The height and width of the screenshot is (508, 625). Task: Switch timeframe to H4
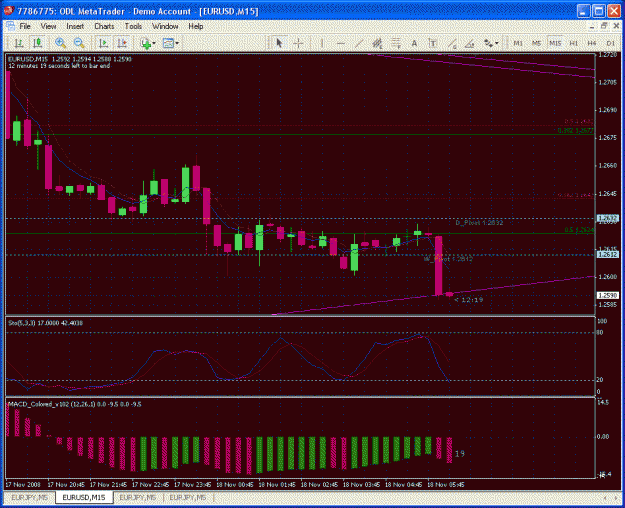pyautogui.click(x=592, y=43)
